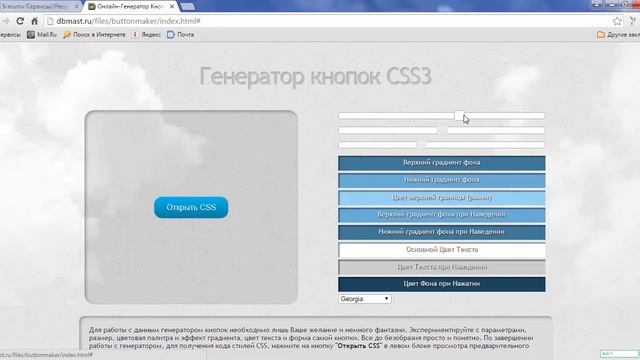Screen dimensions: 640x360
Task: Open the Другие закладки folder
Action: pyautogui.click(x=618, y=35)
